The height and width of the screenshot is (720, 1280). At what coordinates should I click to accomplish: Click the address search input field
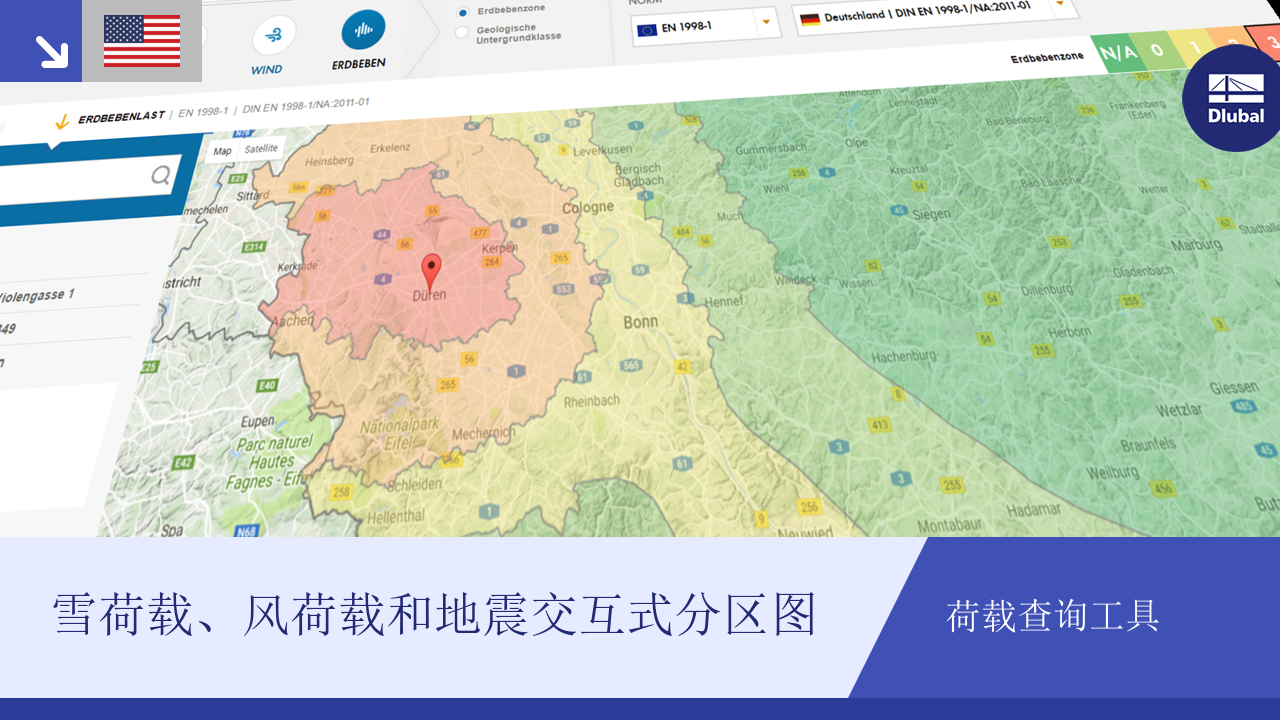(x=90, y=182)
